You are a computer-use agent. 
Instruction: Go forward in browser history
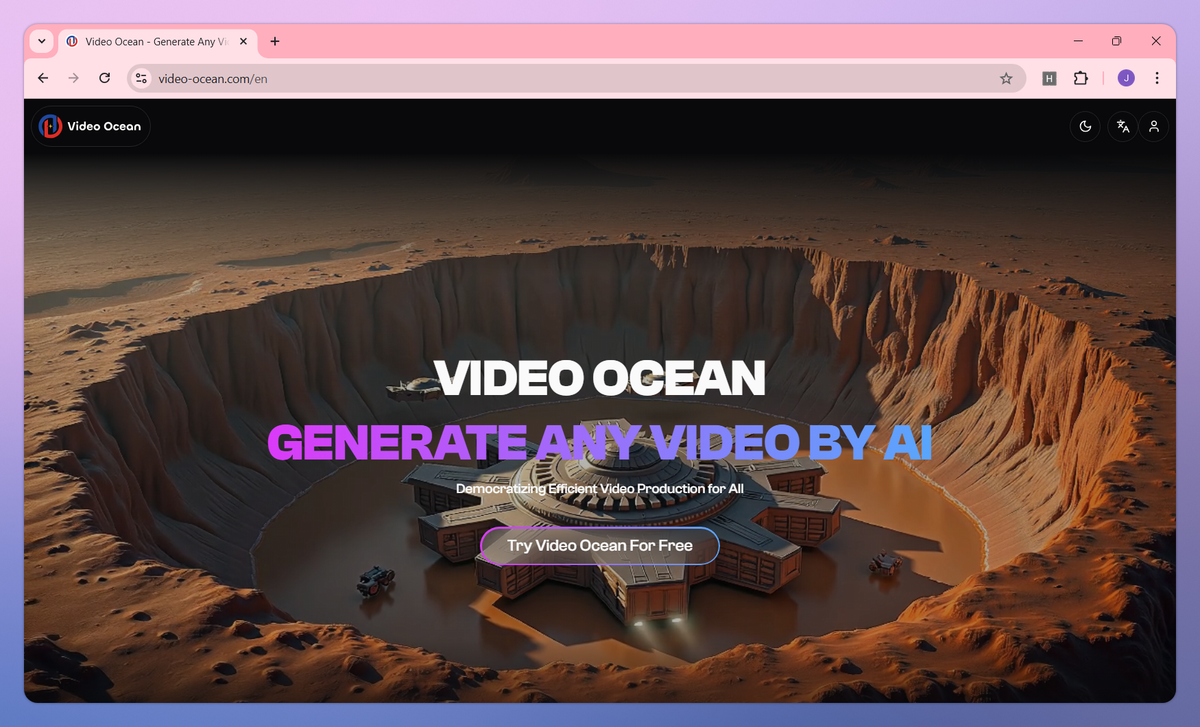pyautogui.click(x=73, y=78)
